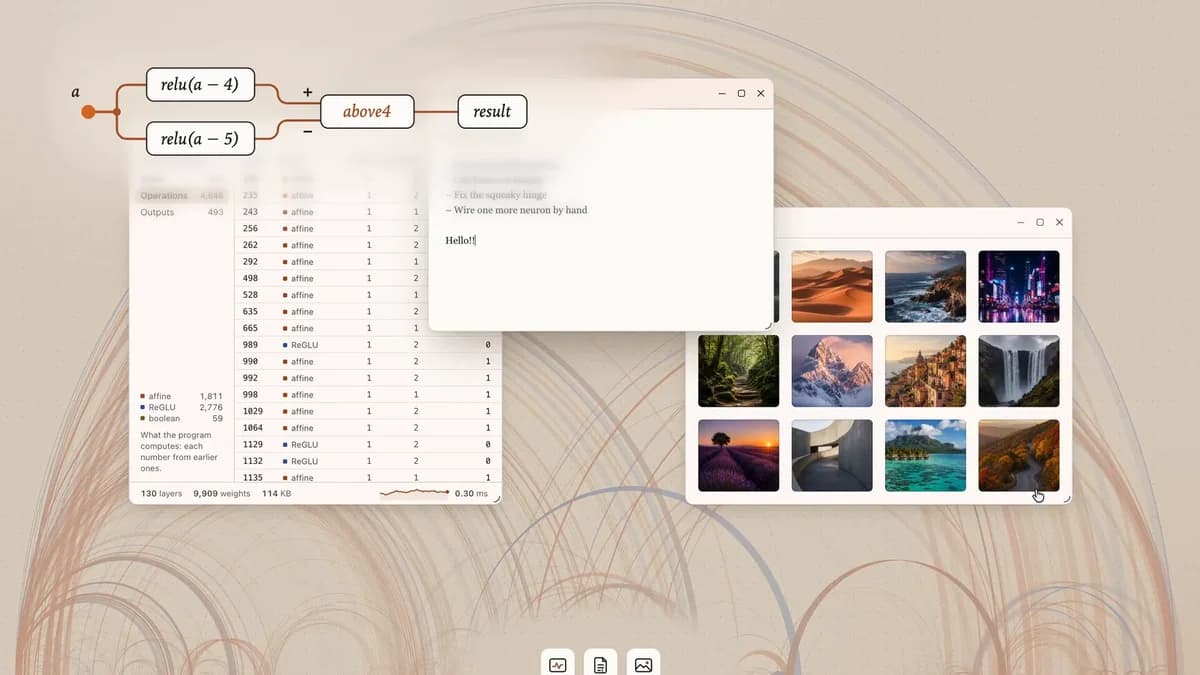Click the relu(a − 4) node
1200x675 pixels.
tap(200, 85)
